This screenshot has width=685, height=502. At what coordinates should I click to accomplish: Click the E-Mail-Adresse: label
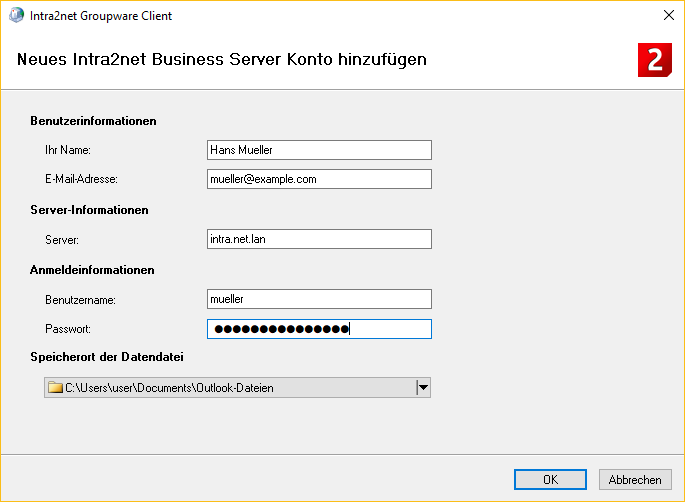pyautogui.click(x=81, y=179)
